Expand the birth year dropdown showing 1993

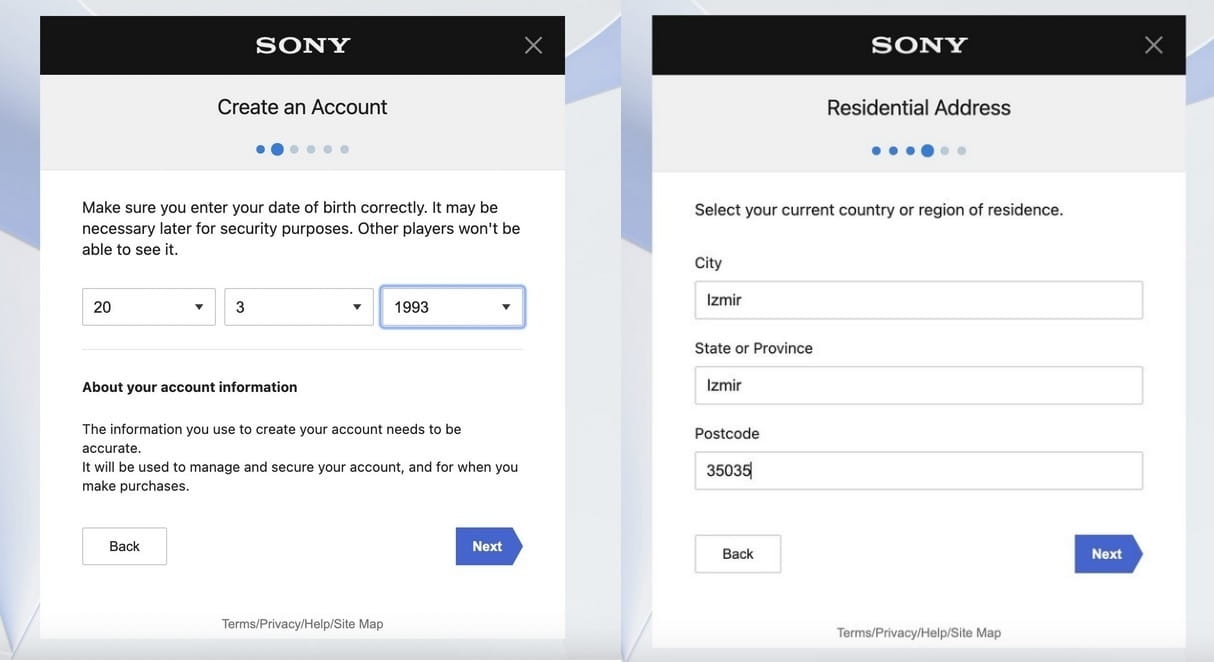pos(452,307)
